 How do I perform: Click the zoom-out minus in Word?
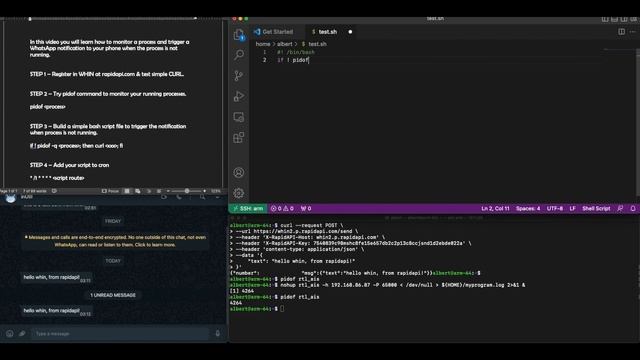coord(168,191)
